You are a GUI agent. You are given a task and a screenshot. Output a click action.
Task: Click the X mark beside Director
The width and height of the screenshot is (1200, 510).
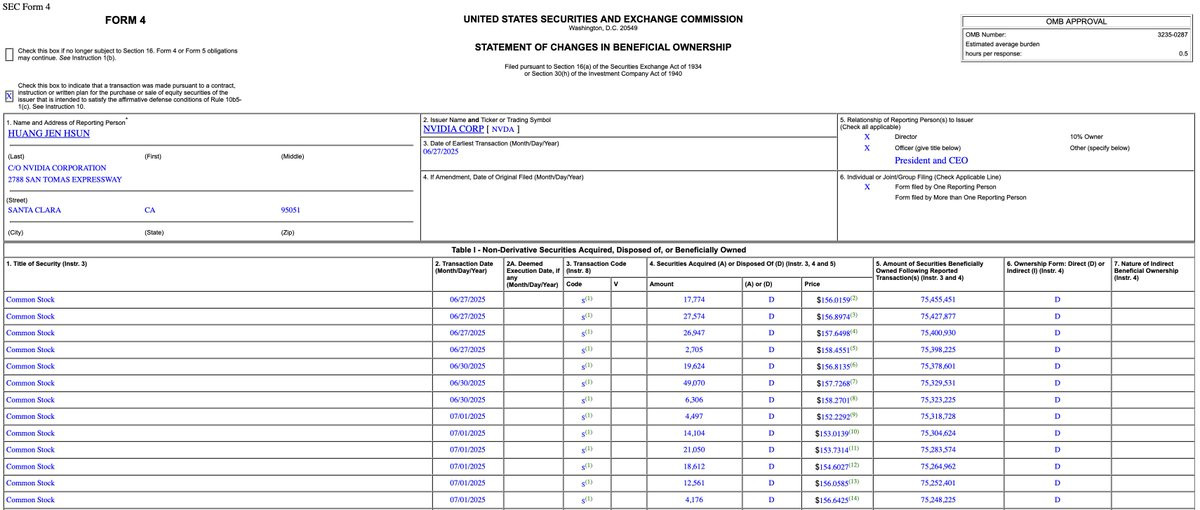(x=867, y=137)
